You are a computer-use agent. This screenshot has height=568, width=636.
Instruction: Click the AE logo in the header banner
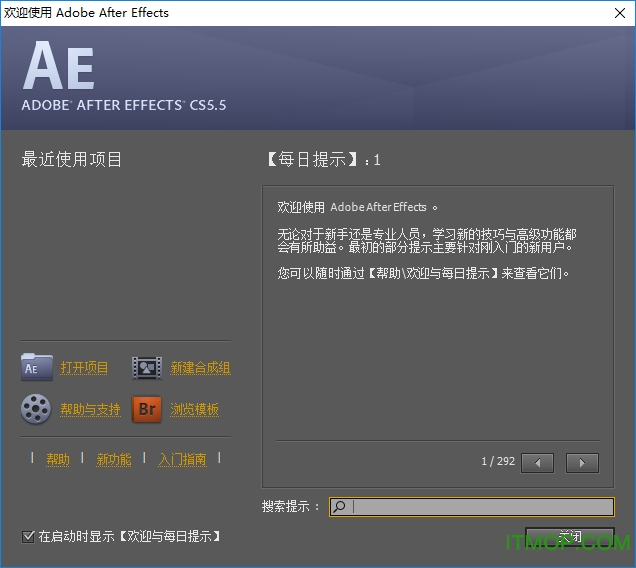click(x=58, y=66)
